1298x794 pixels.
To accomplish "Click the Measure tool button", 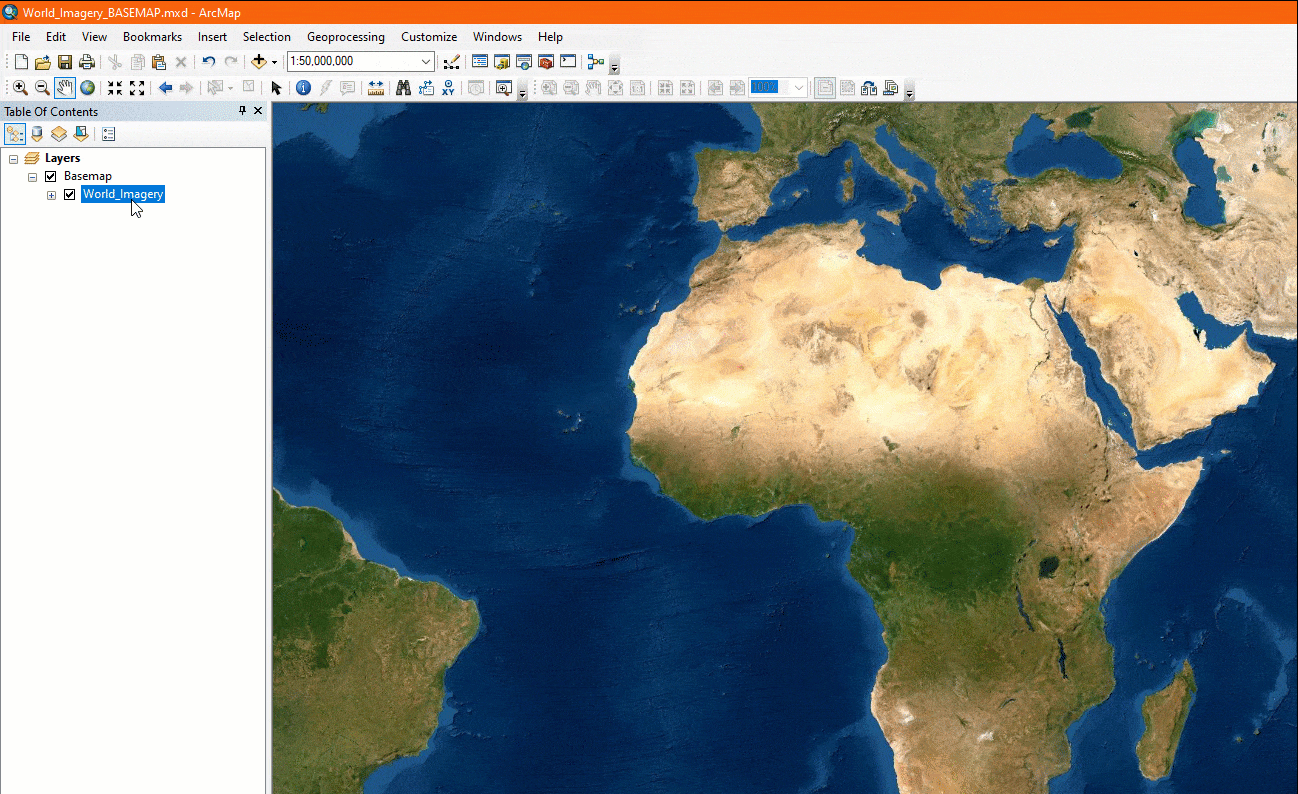I will [376, 88].
